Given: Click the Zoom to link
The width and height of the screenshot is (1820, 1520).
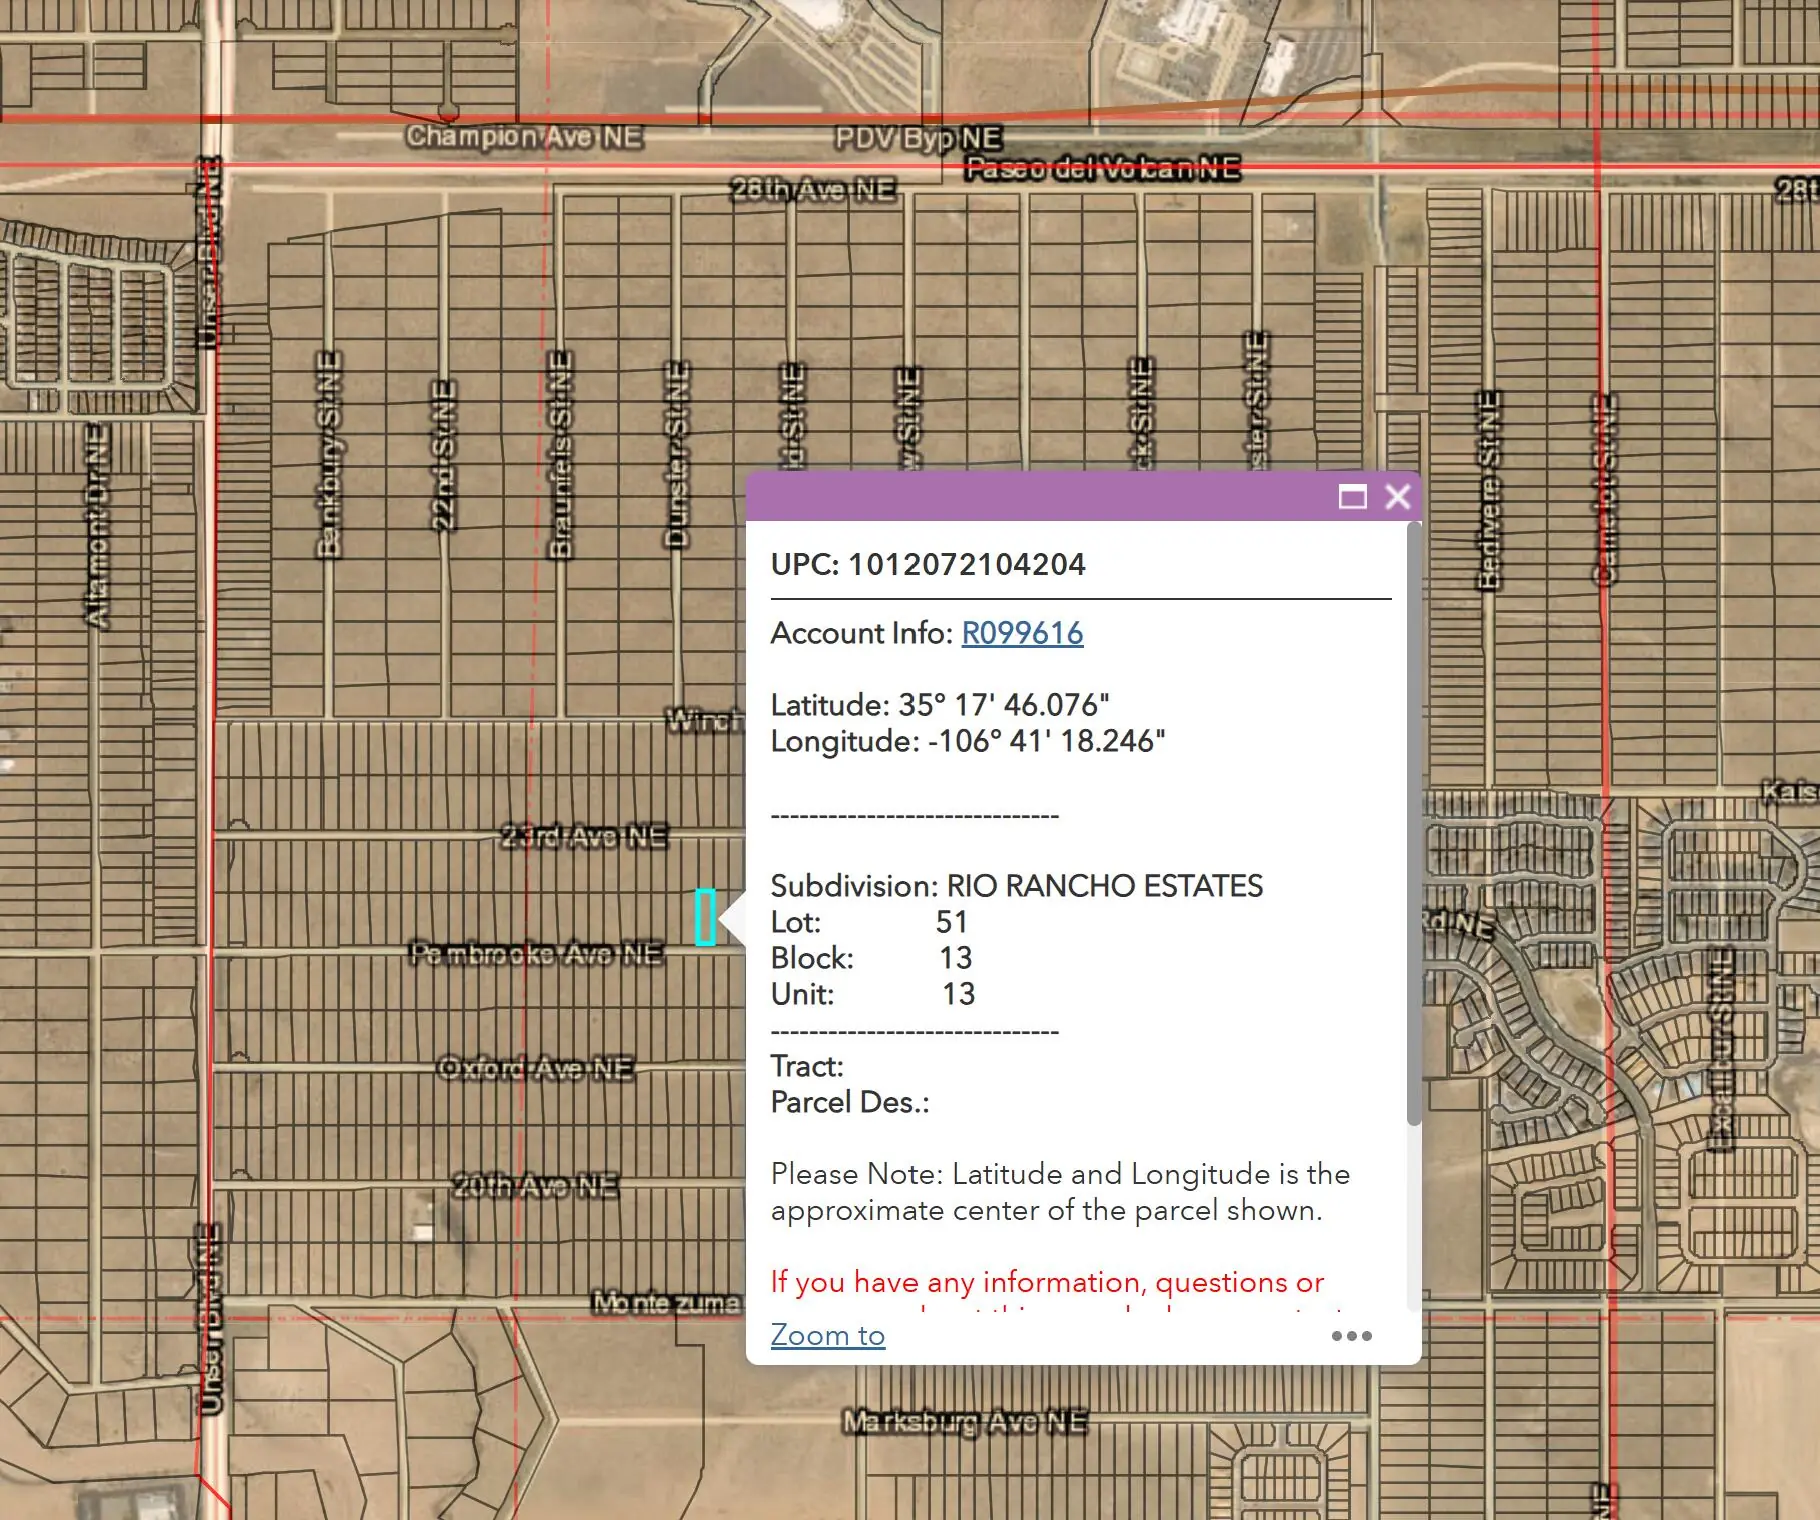Looking at the screenshot, I should [x=827, y=1335].
